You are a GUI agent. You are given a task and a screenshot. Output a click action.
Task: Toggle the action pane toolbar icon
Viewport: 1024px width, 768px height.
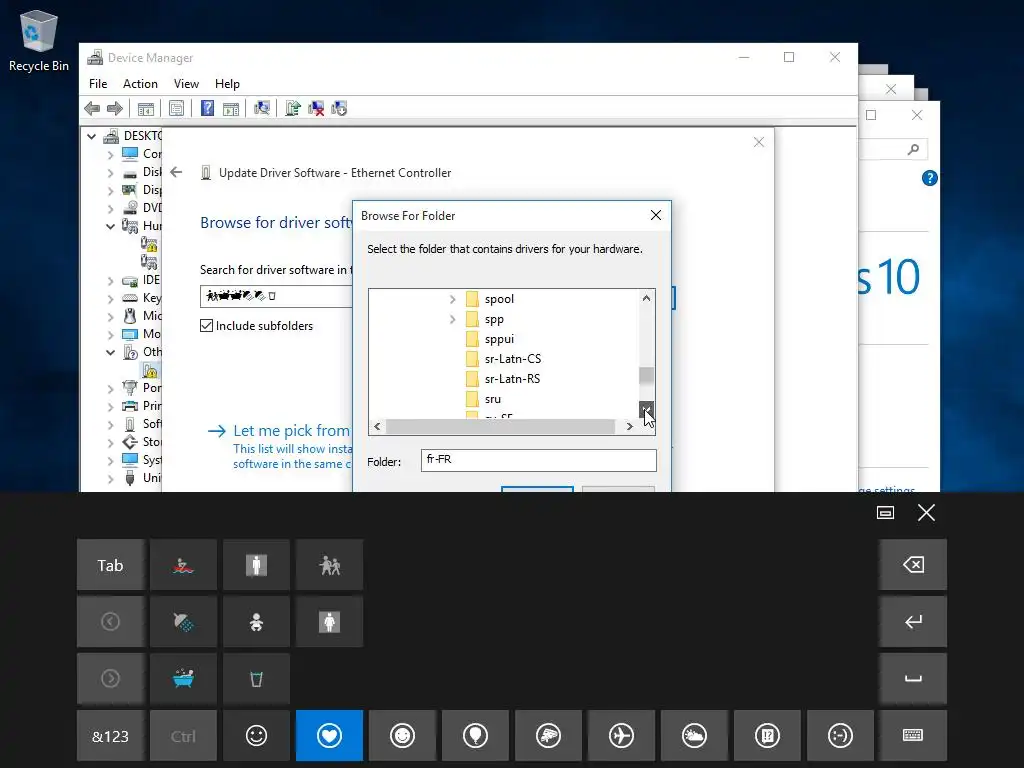coord(231,108)
